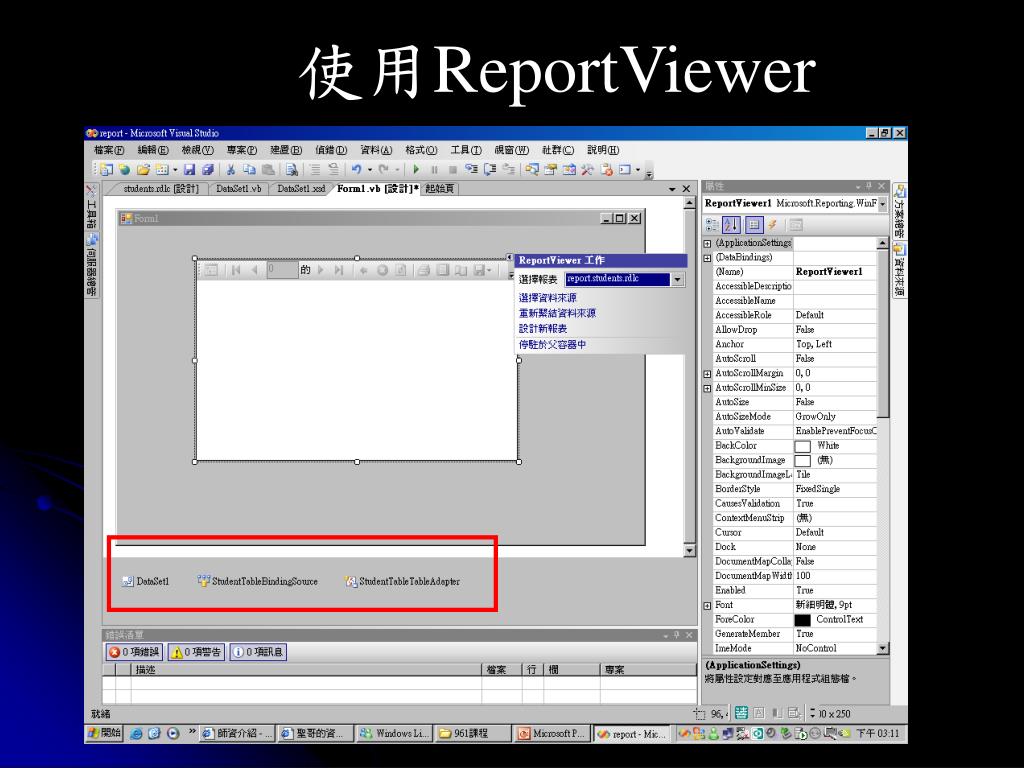
Task: Click the 停駐於父容器中 link
Action: coord(552,344)
